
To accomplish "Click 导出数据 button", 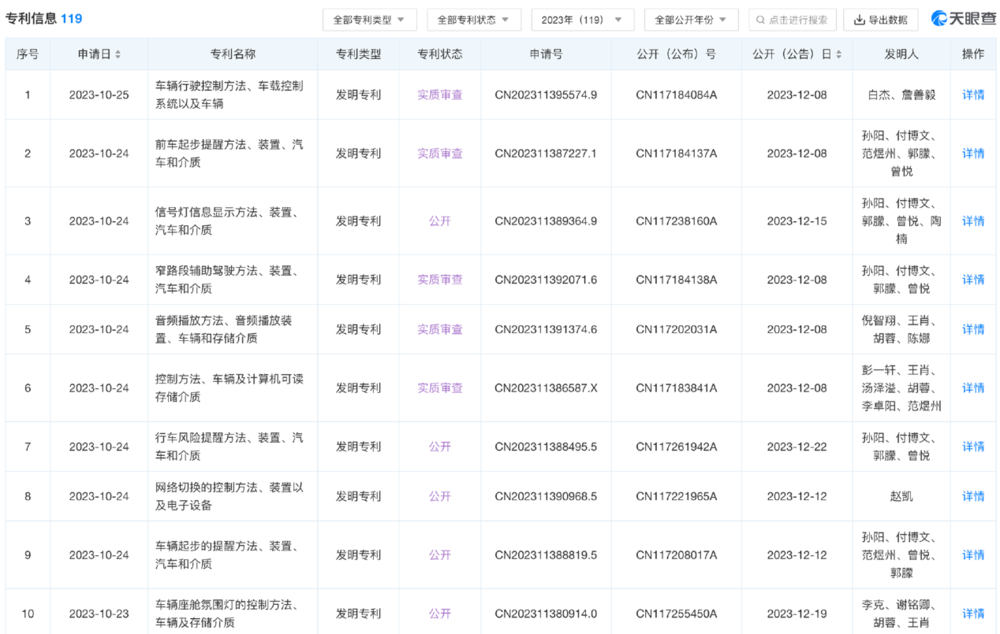I will point(880,20).
